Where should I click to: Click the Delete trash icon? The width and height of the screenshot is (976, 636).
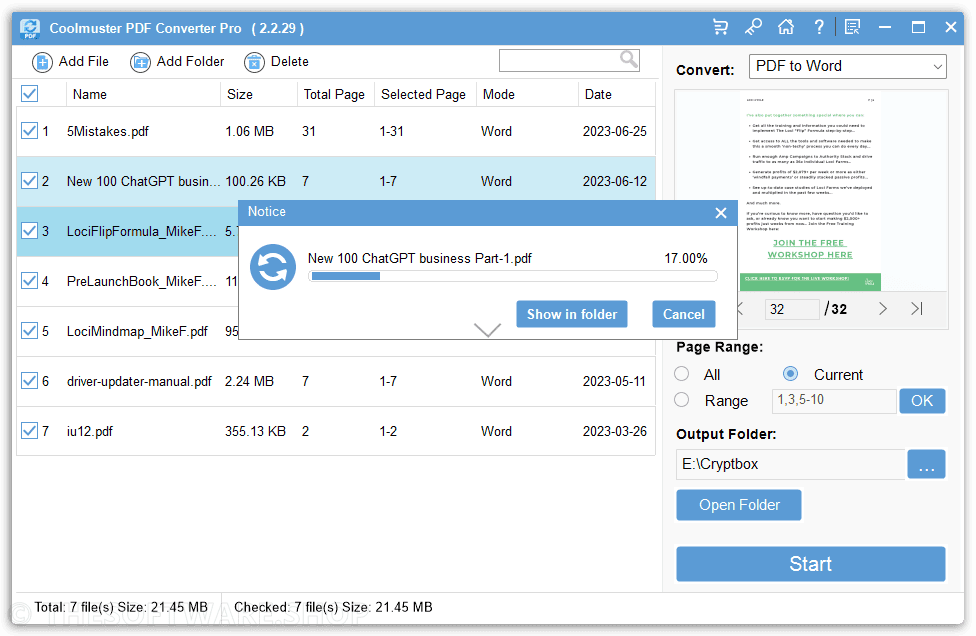[254, 62]
